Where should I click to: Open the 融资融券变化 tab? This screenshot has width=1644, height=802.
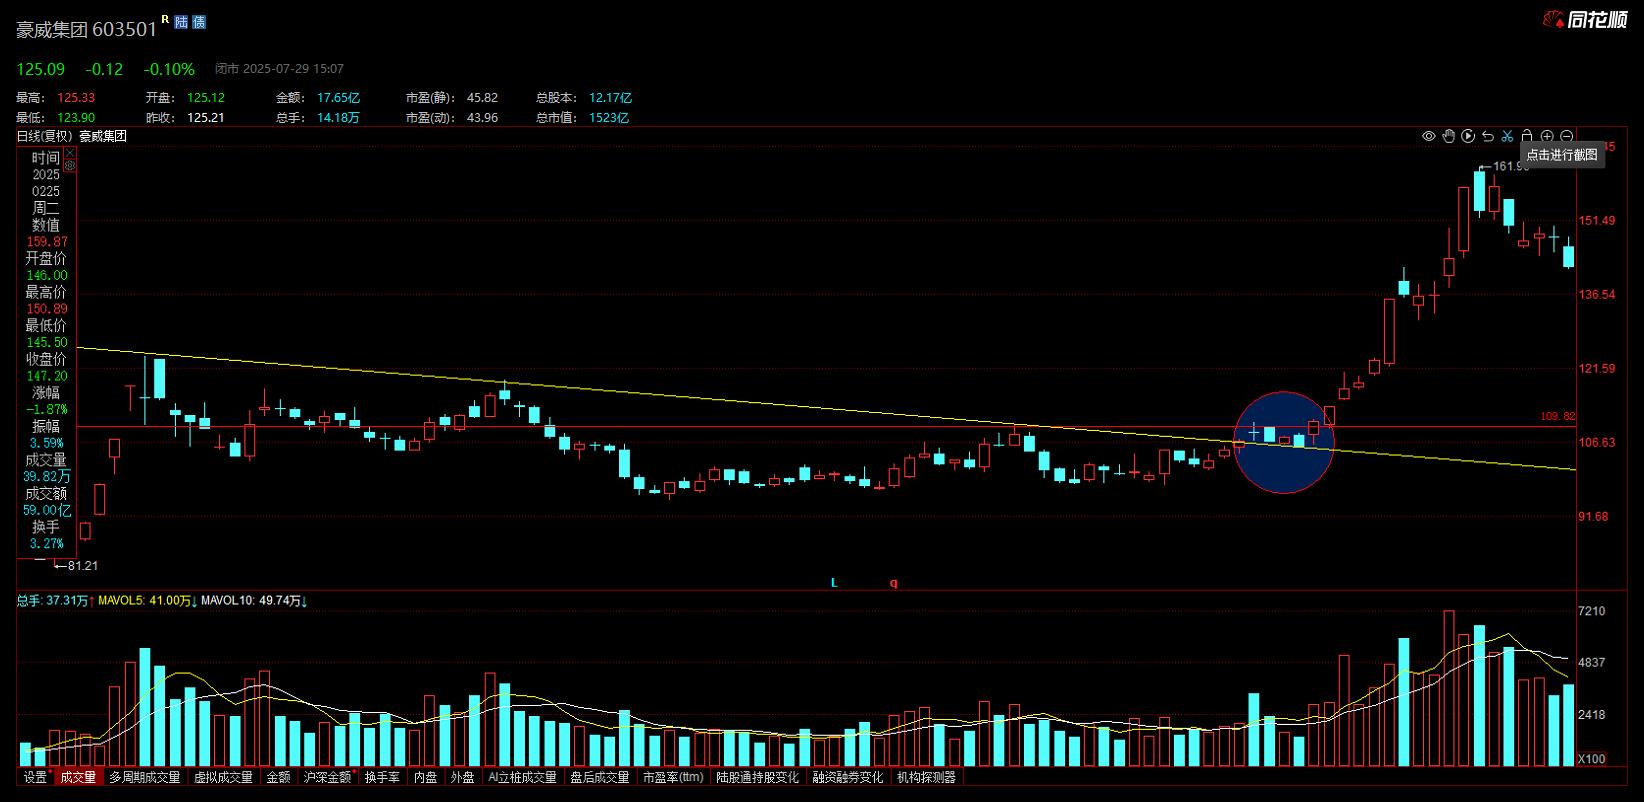(848, 777)
